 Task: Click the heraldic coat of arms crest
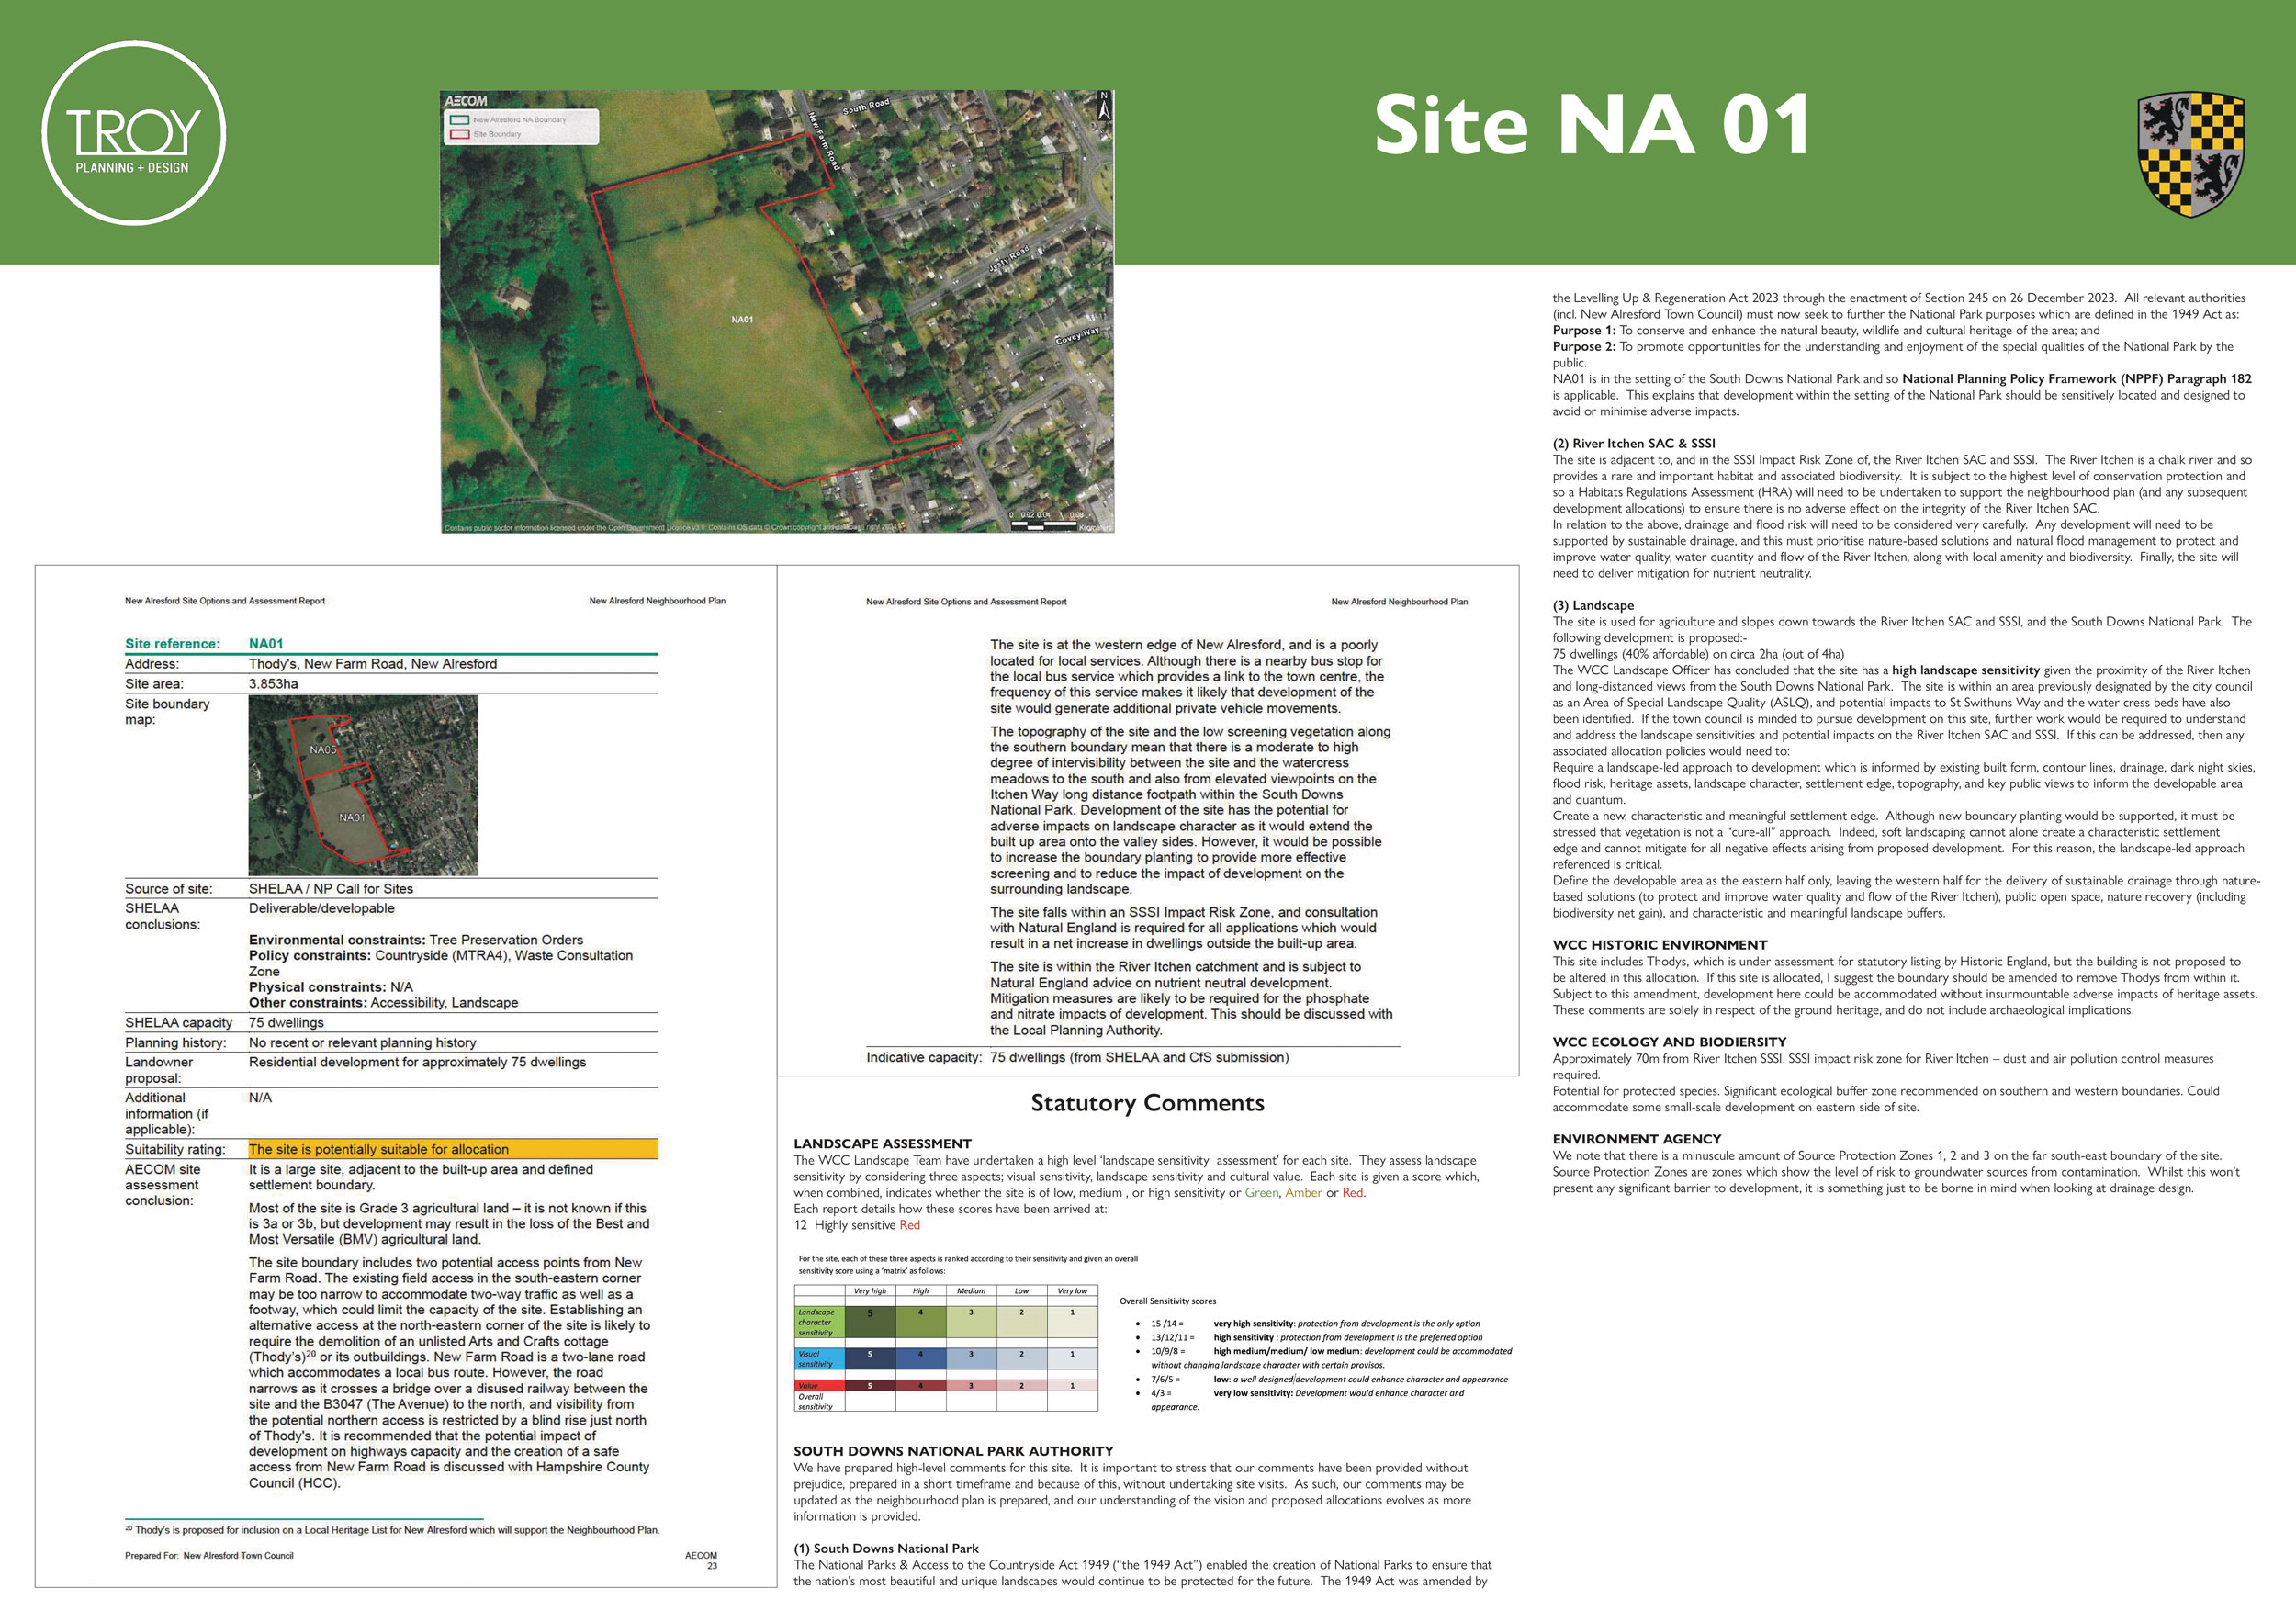[x=2190, y=153]
